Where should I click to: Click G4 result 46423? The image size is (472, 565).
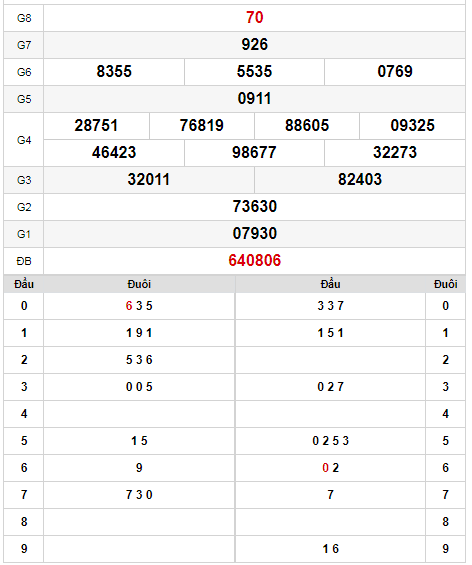[x=114, y=152]
